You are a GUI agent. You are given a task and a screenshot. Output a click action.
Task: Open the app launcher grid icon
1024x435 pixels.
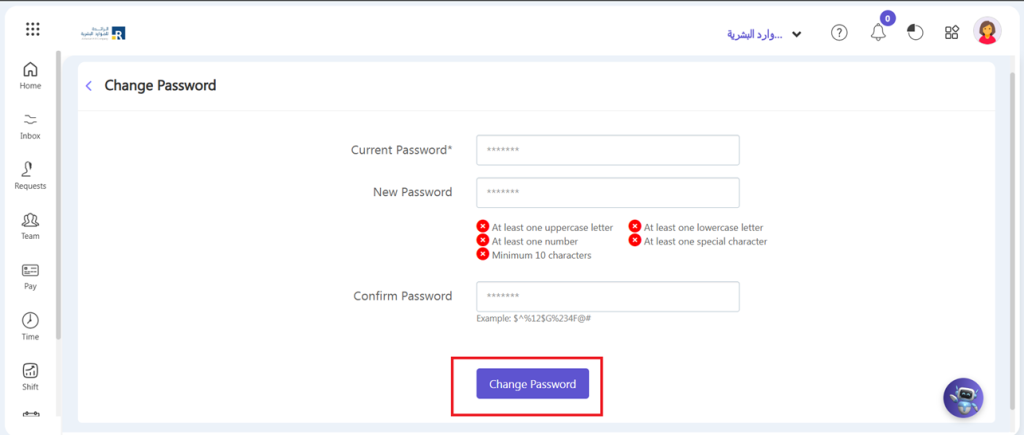click(32, 30)
